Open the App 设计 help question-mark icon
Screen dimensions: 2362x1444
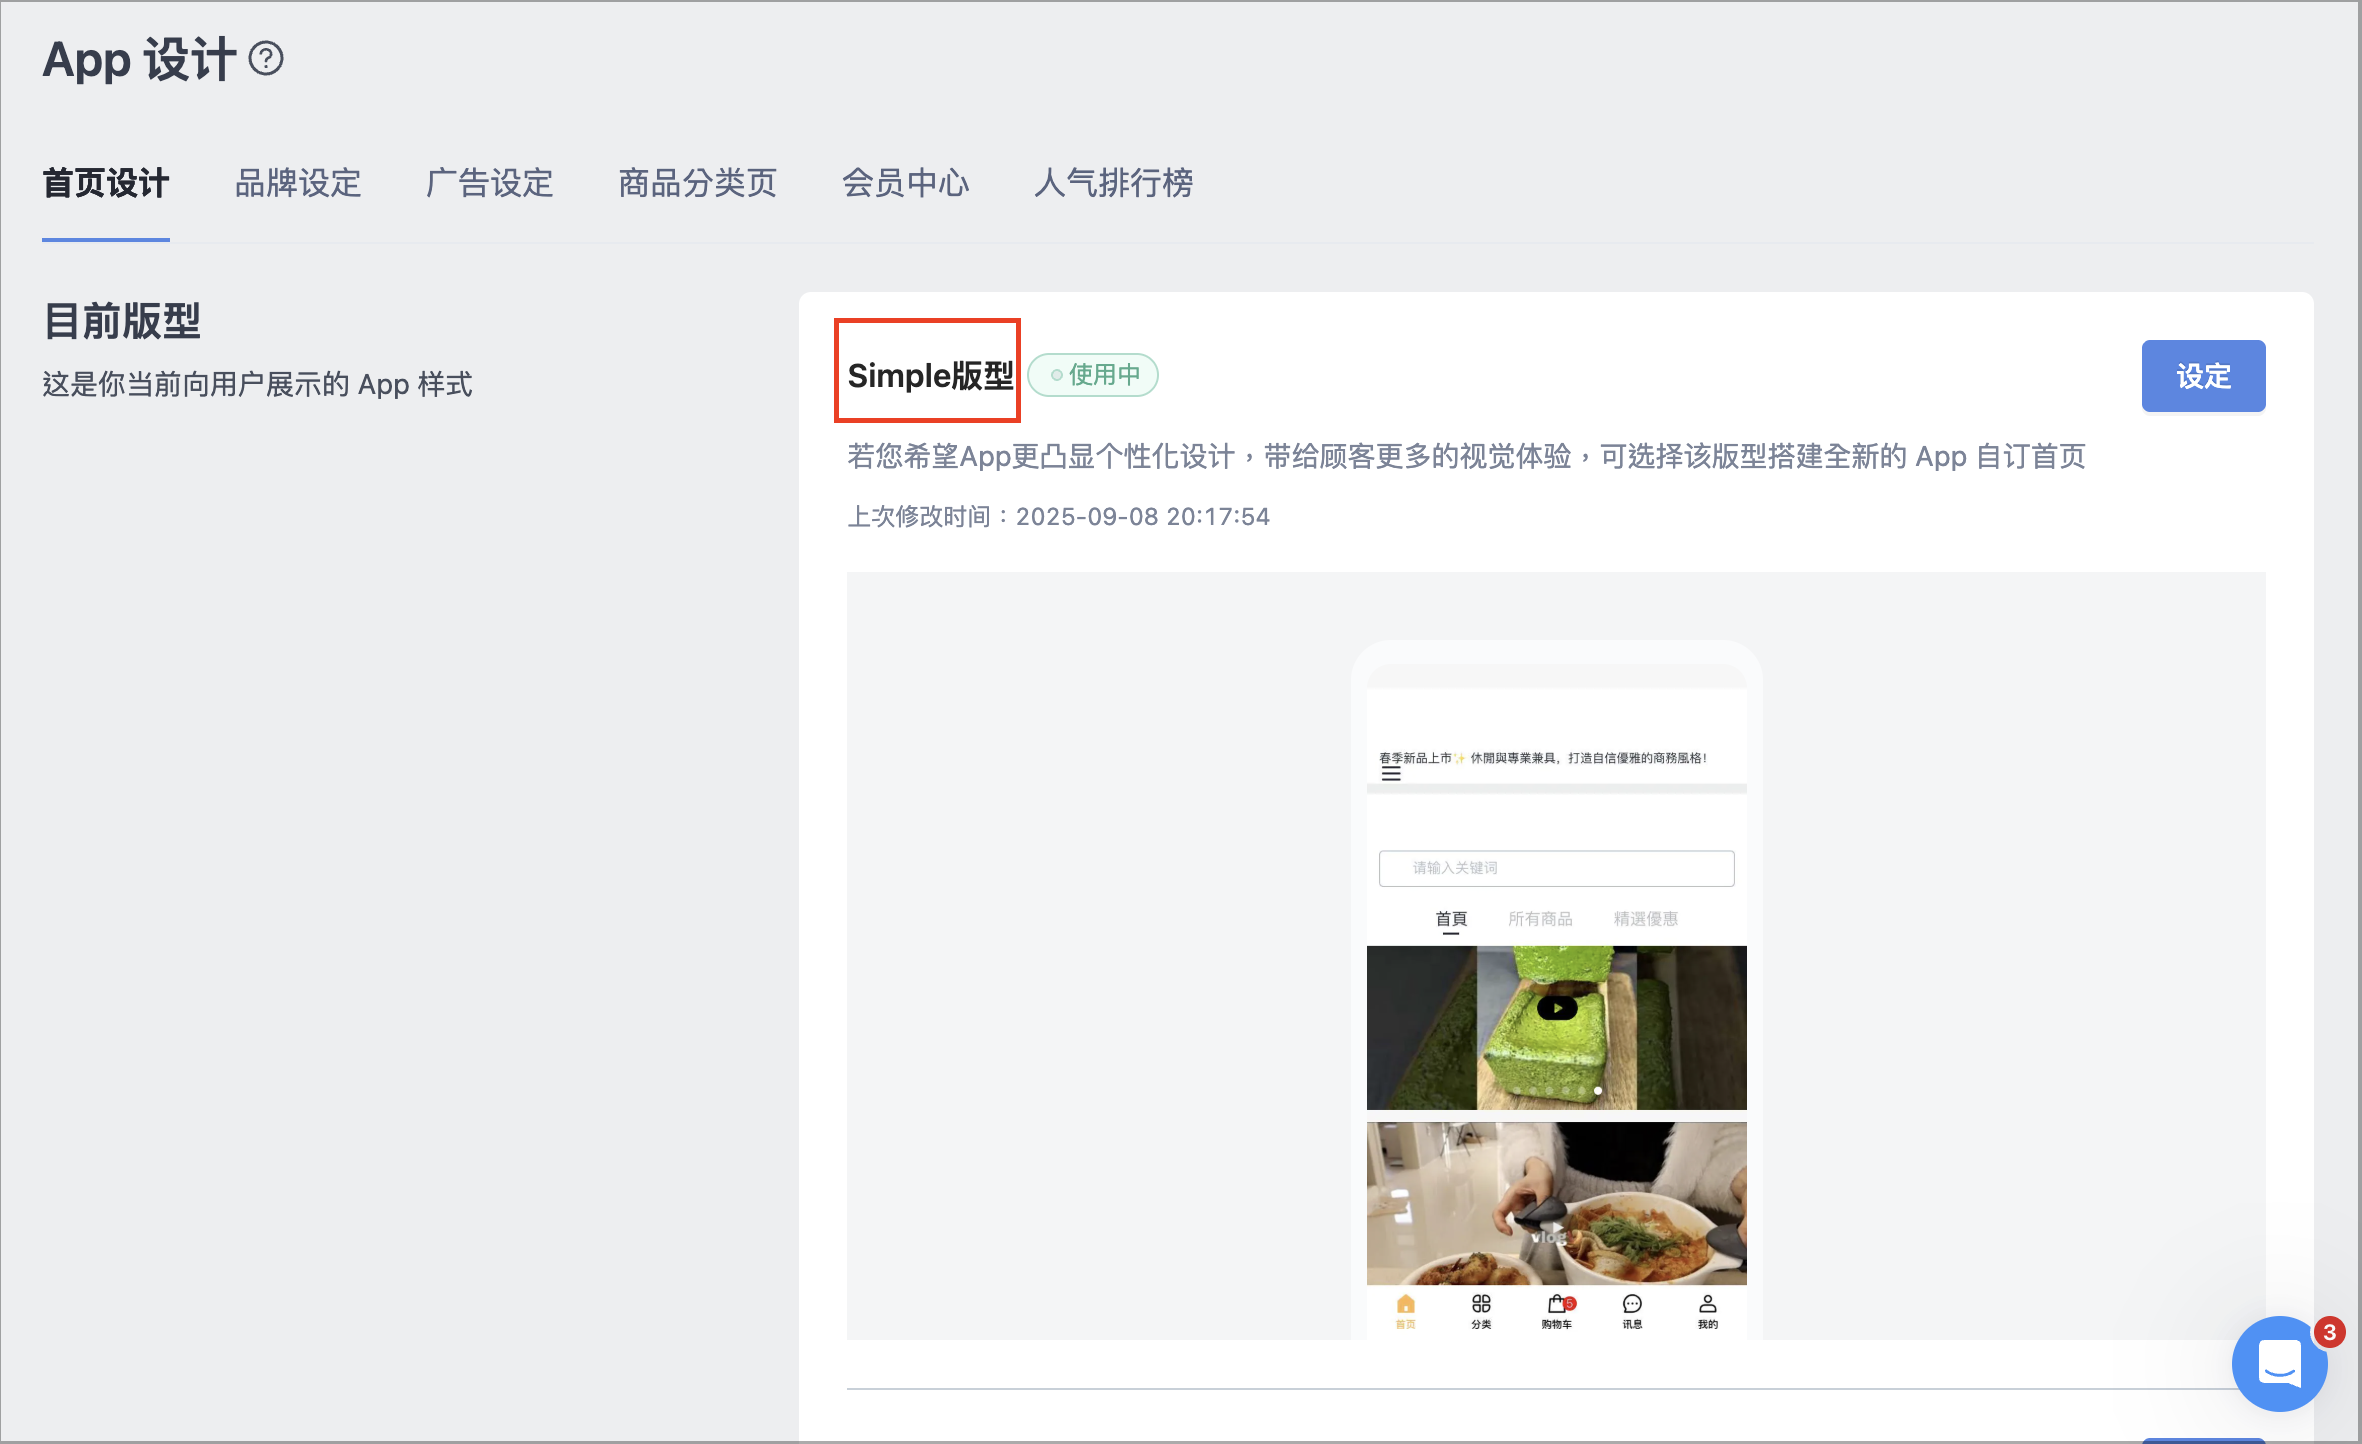click(266, 59)
